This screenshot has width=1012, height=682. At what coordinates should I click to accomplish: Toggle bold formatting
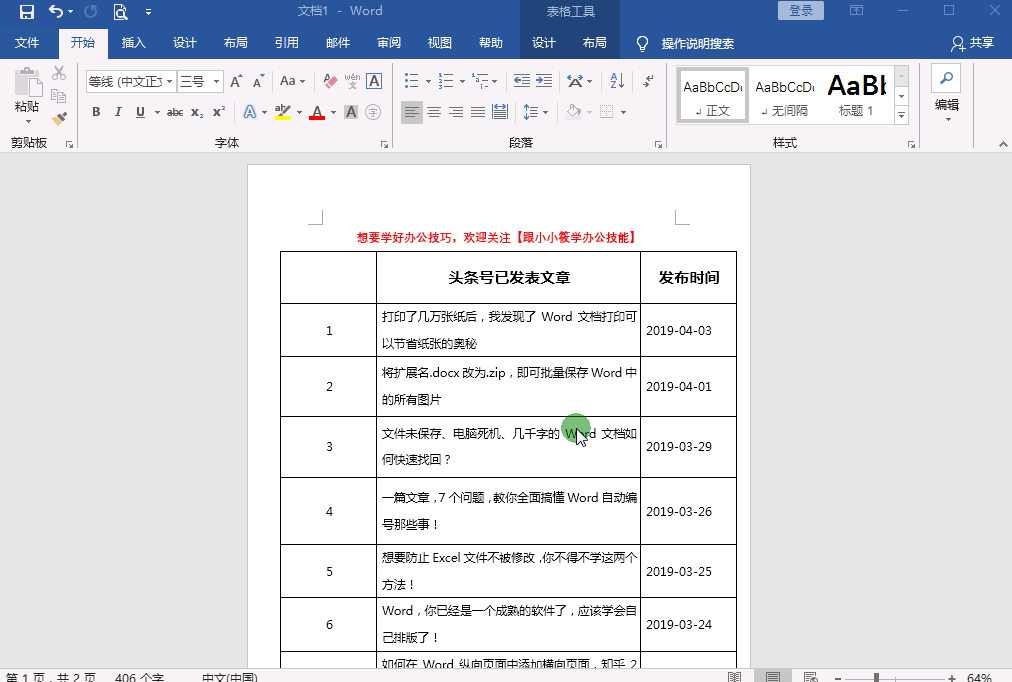[x=96, y=112]
